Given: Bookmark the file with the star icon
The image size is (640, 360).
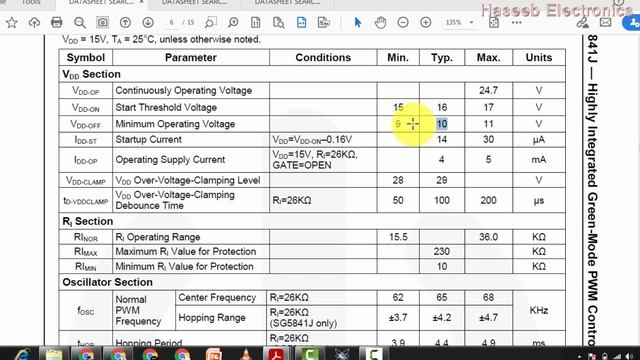Looking at the screenshot, I should [x=12, y=22].
